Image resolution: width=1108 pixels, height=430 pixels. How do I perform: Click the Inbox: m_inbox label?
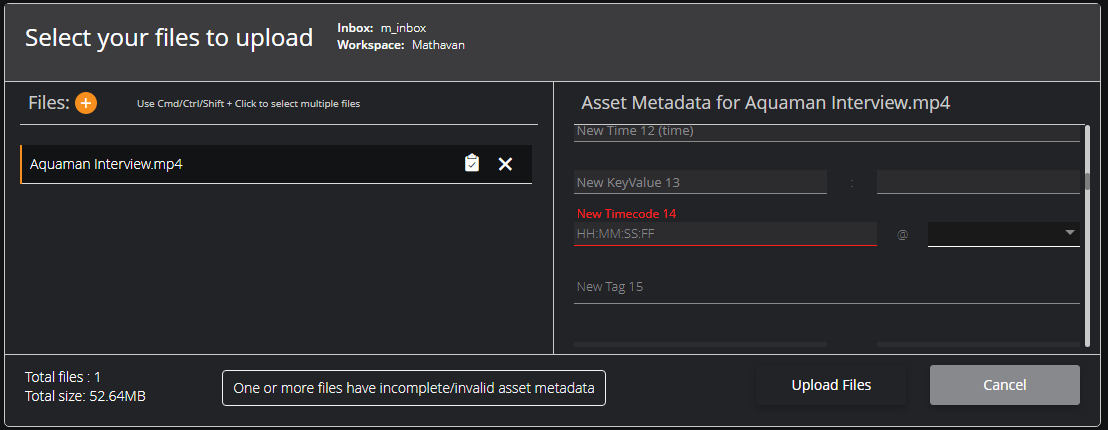(382, 28)
